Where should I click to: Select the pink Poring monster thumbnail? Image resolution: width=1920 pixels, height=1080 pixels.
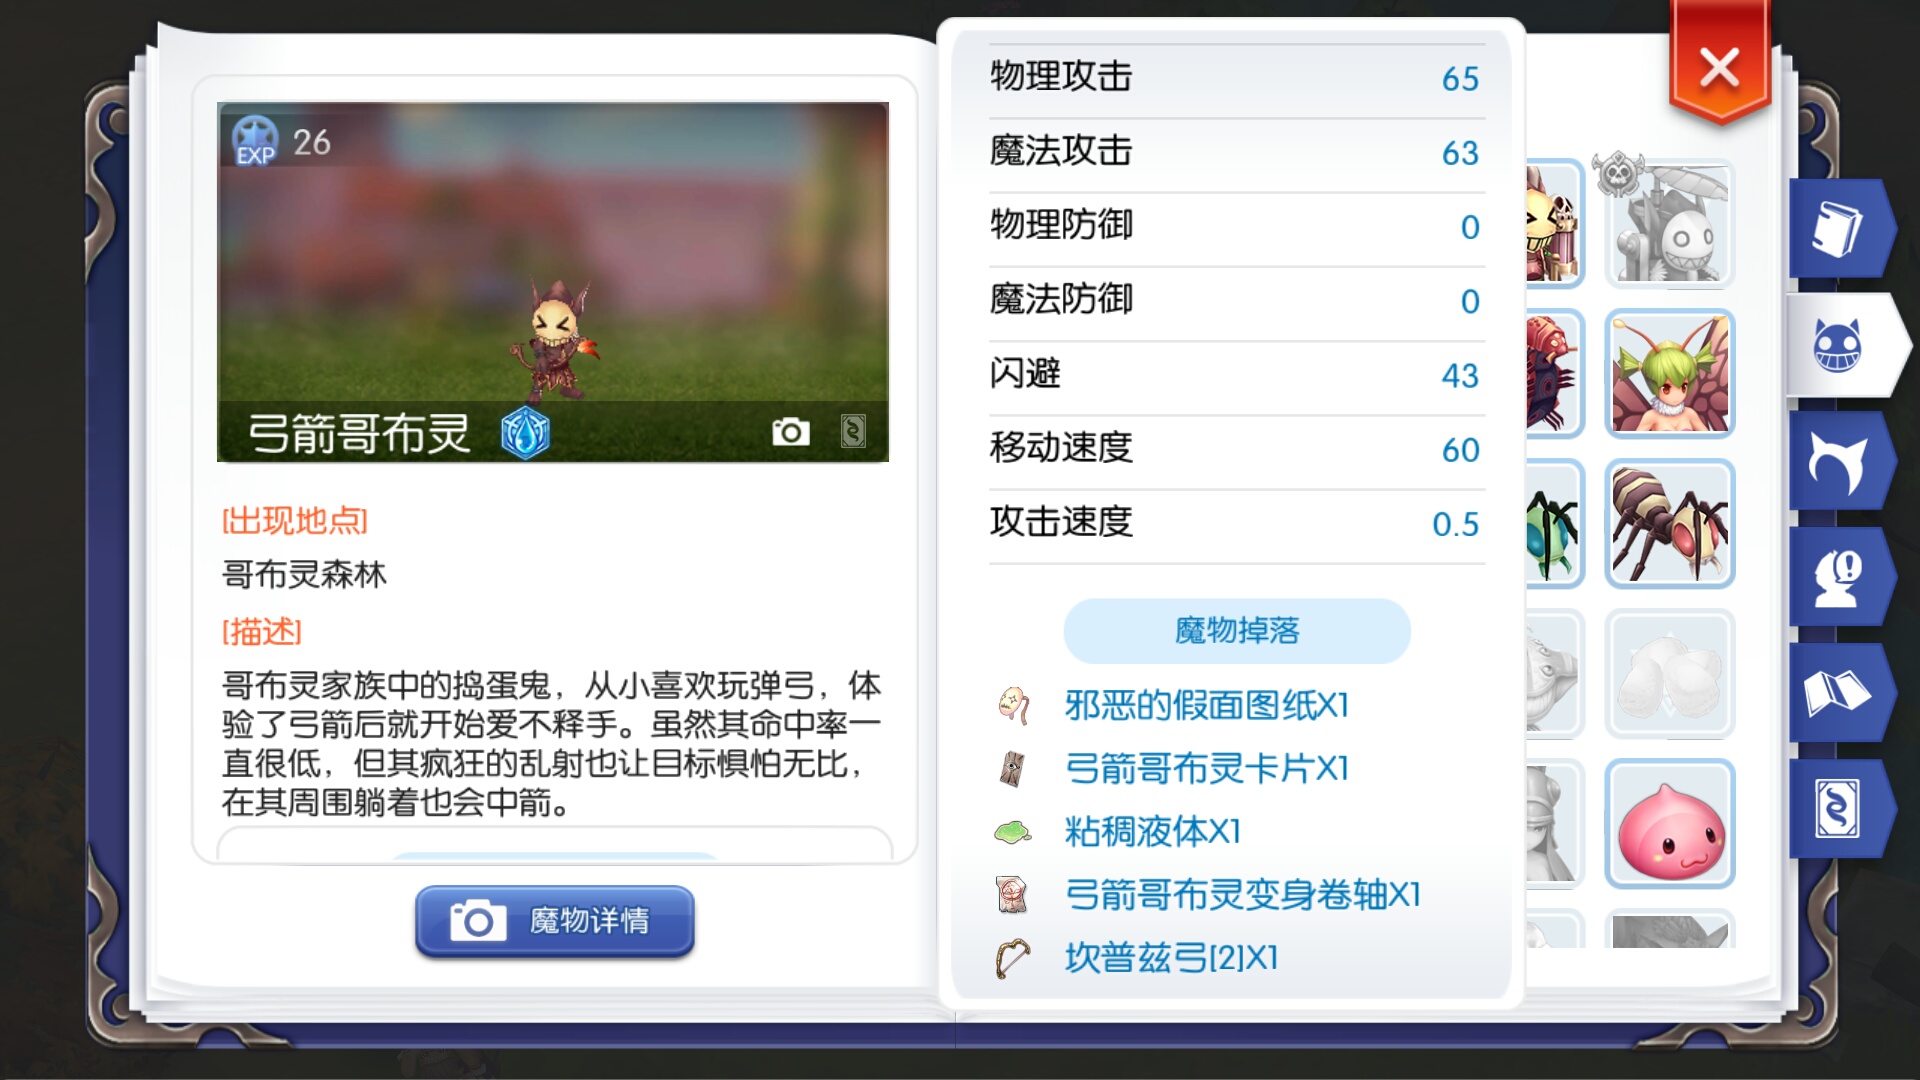pos(1670,823)
